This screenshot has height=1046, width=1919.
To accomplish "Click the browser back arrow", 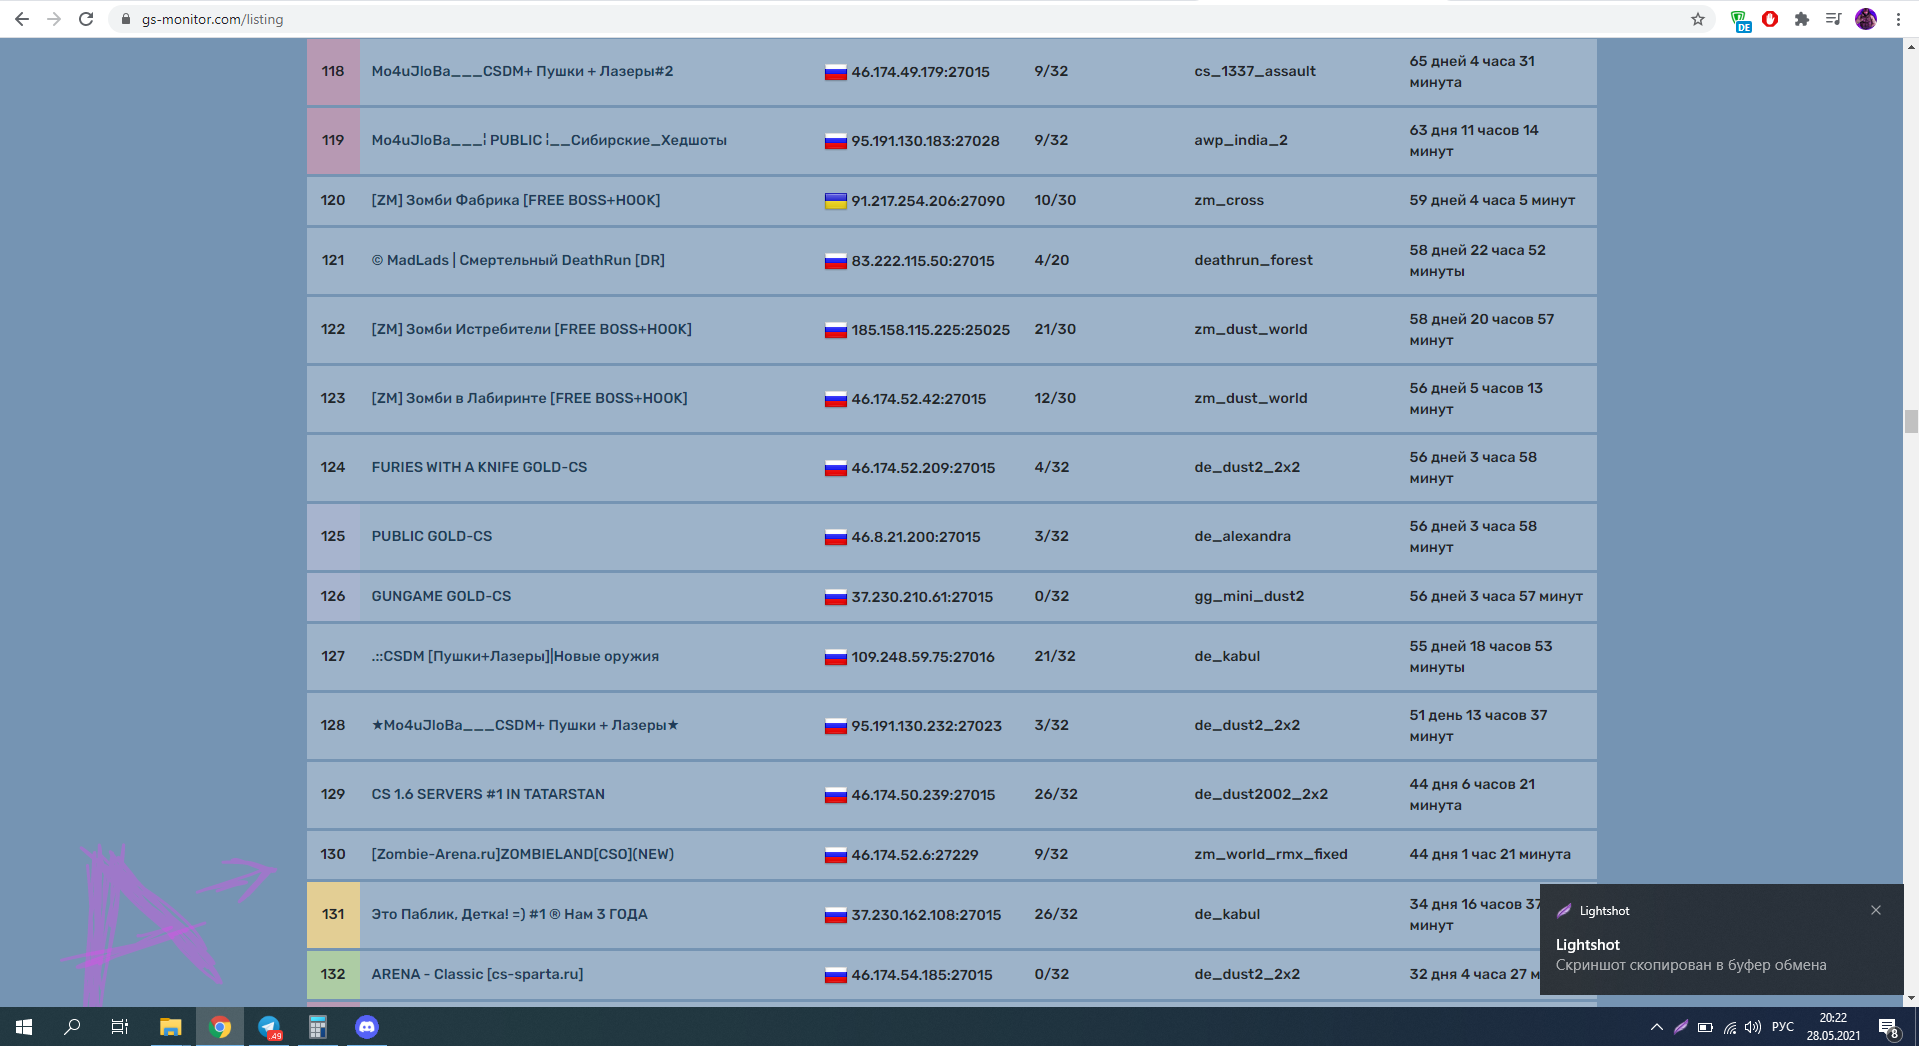I will pyautogui.click(x=21, y=19).
